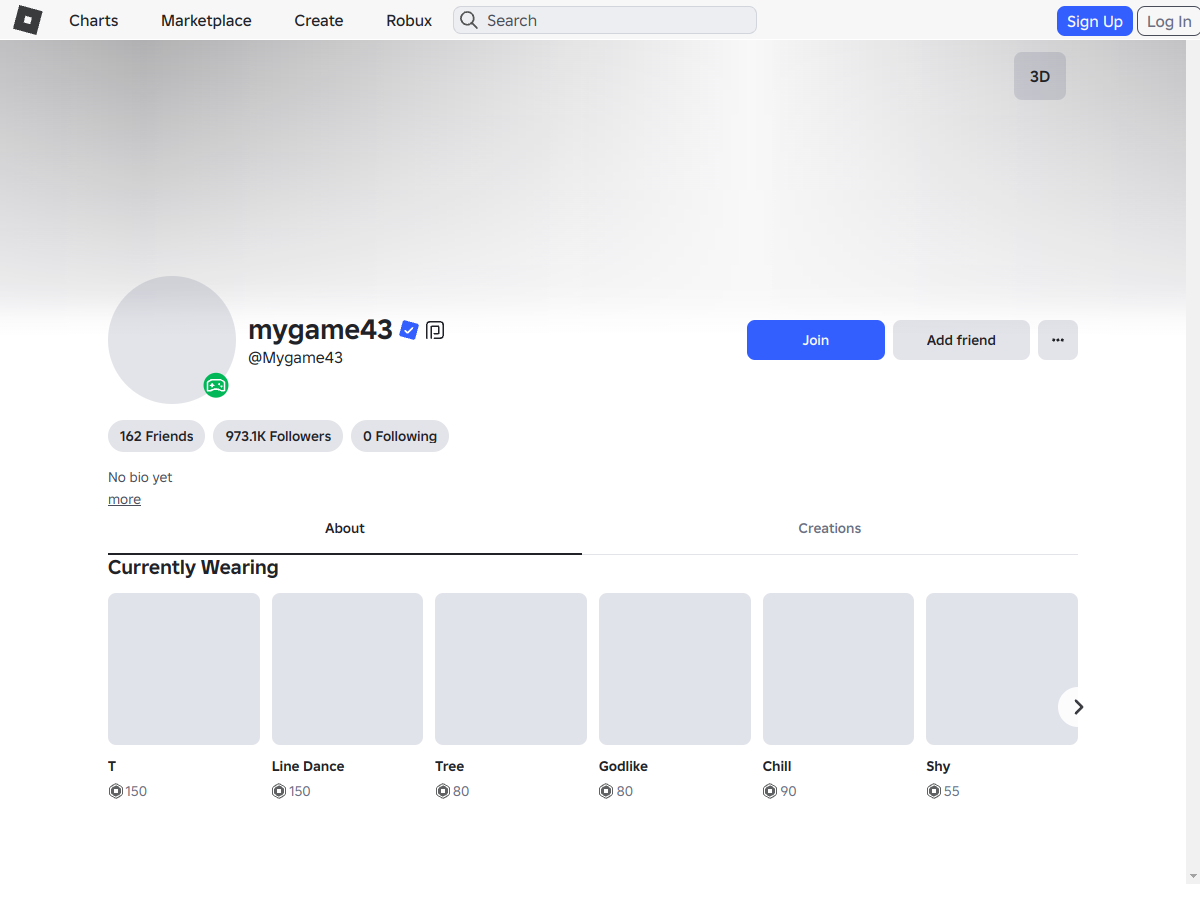The width and height of the screenshot is (1200, 900).
Task: Open the Line Dance item thumbnail
Action: [x=347, y=669]
